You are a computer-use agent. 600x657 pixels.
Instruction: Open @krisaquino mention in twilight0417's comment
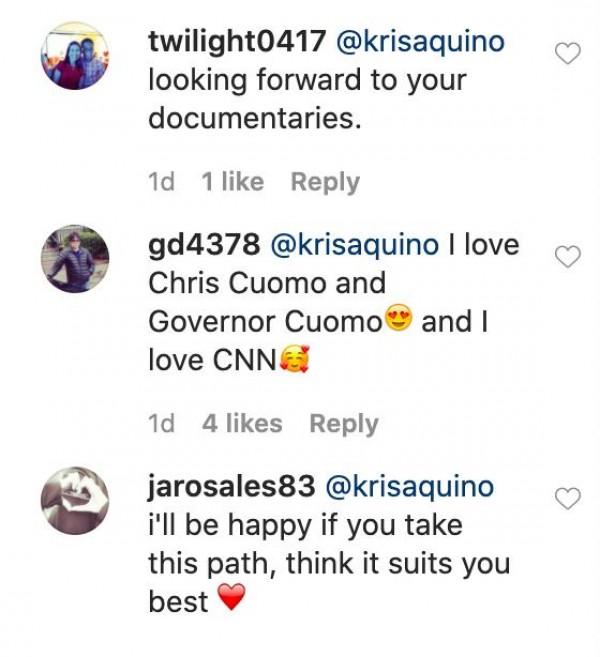click(421, 41)
